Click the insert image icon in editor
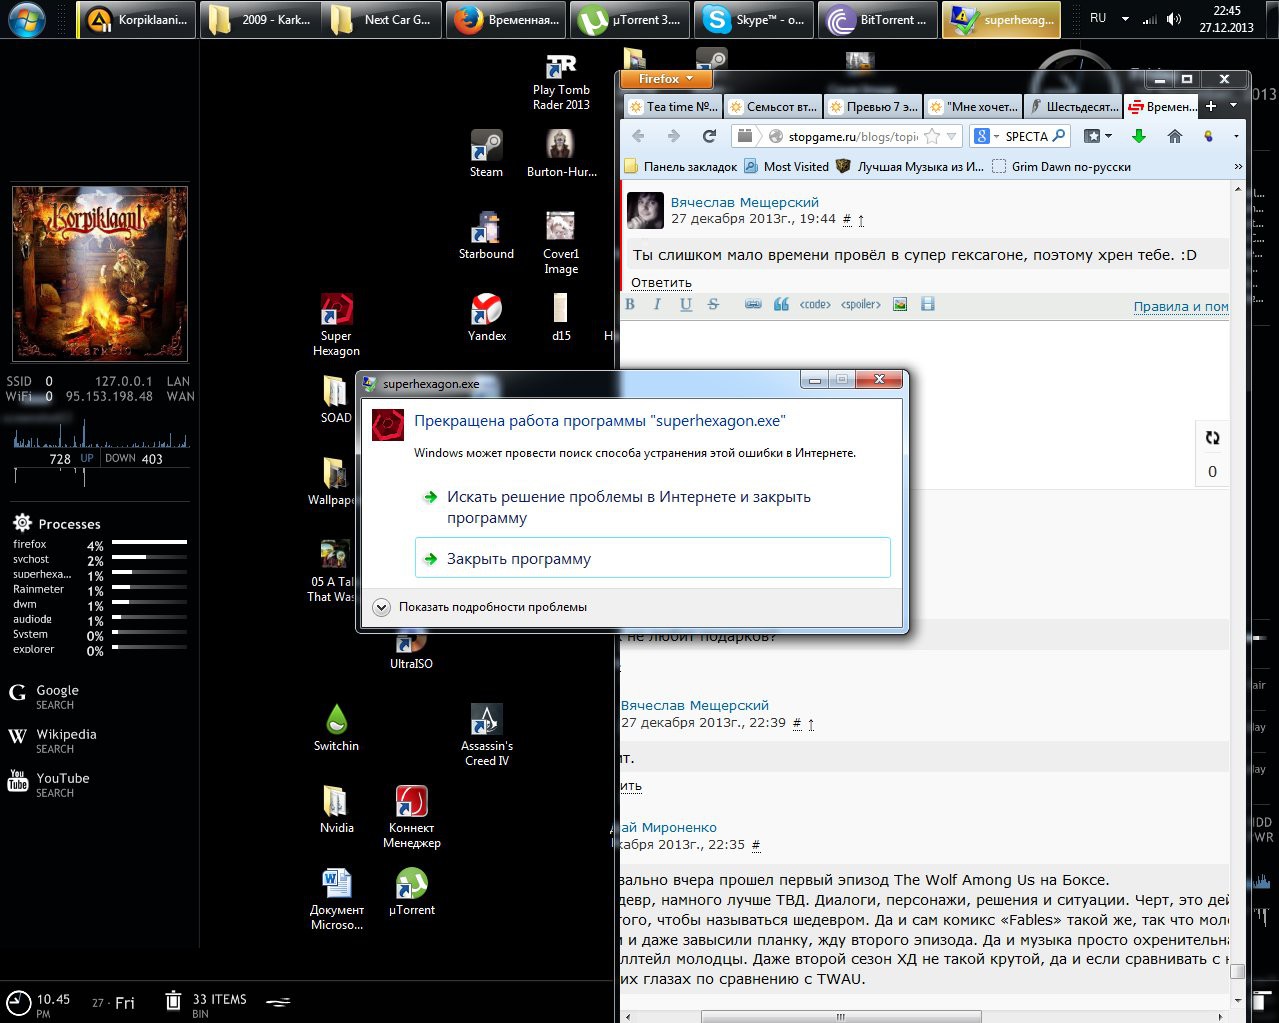 900,304
